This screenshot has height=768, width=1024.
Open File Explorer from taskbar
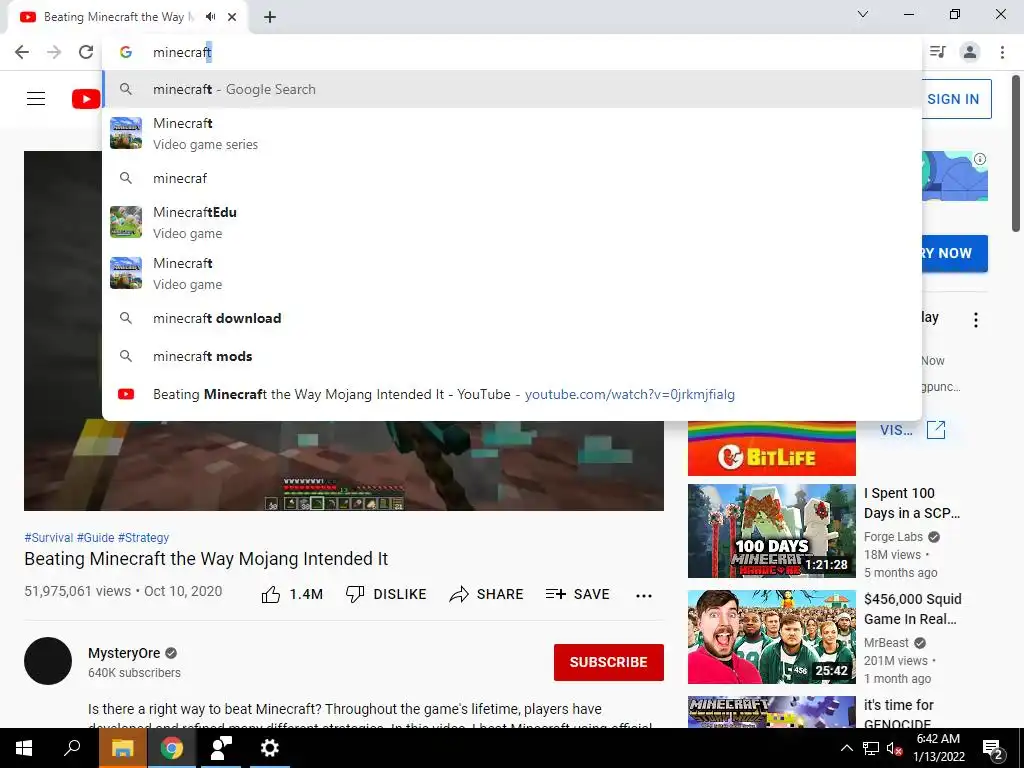122,748
